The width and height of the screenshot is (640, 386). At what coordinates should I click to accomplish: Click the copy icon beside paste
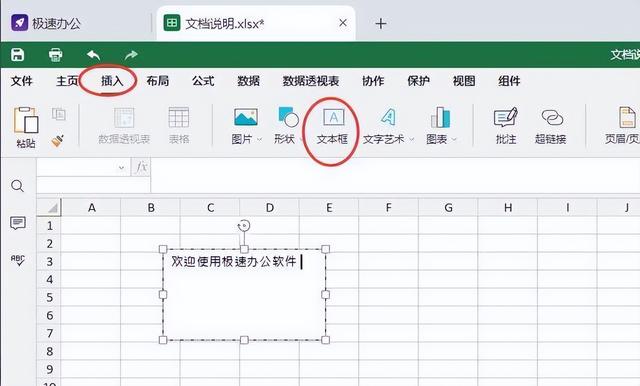click(59, 114)
